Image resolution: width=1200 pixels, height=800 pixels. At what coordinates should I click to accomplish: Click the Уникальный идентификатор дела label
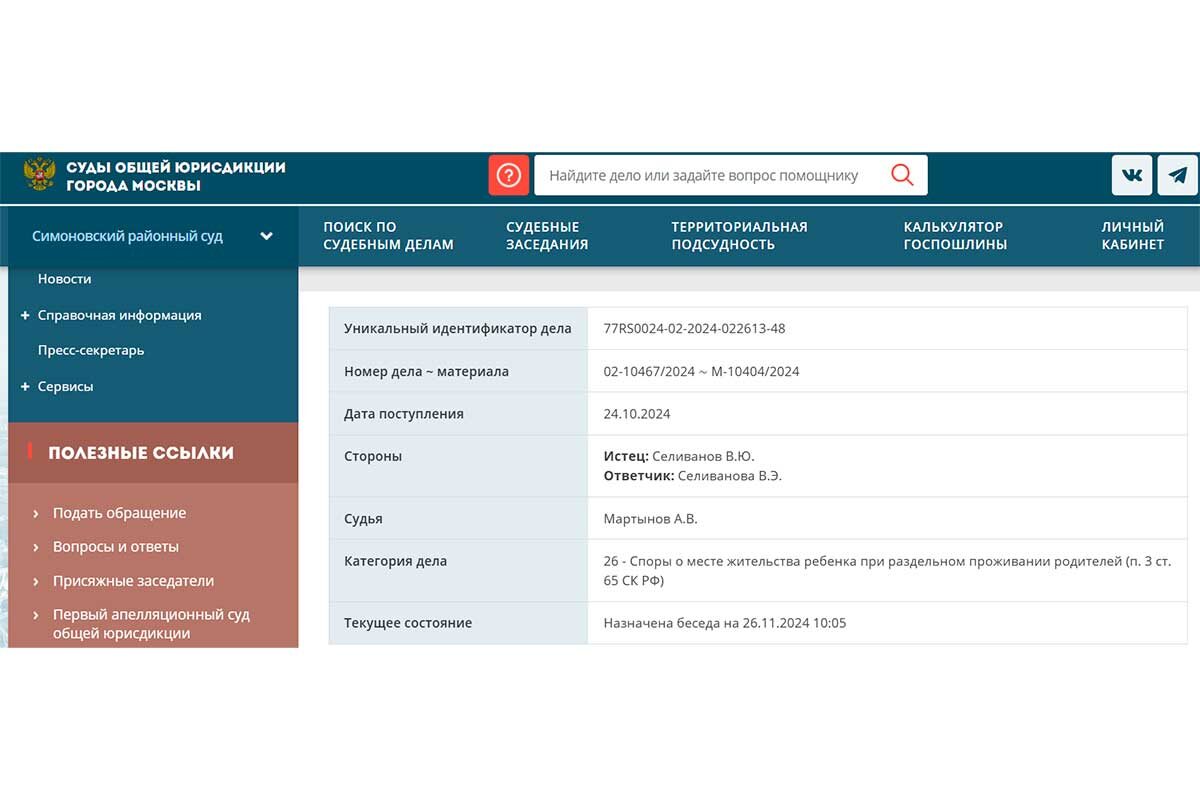click(x=458, y=328)
